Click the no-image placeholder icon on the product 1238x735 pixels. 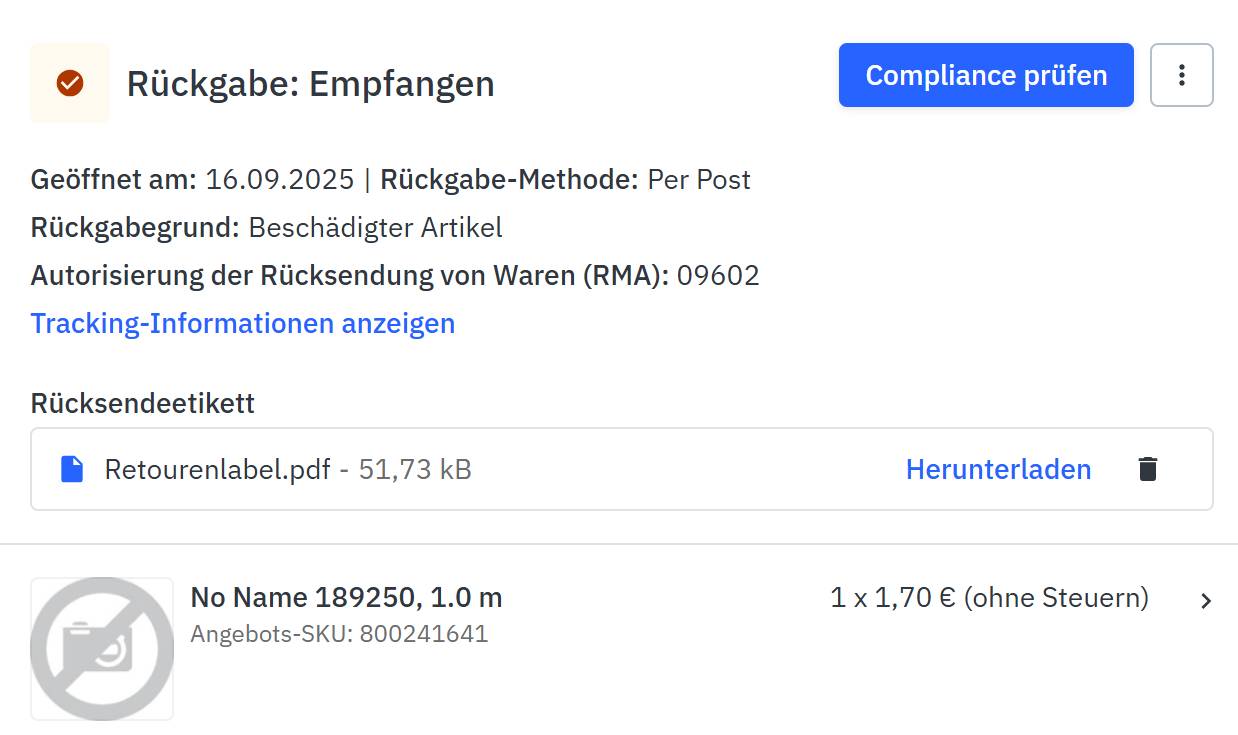tap(101, 648)
